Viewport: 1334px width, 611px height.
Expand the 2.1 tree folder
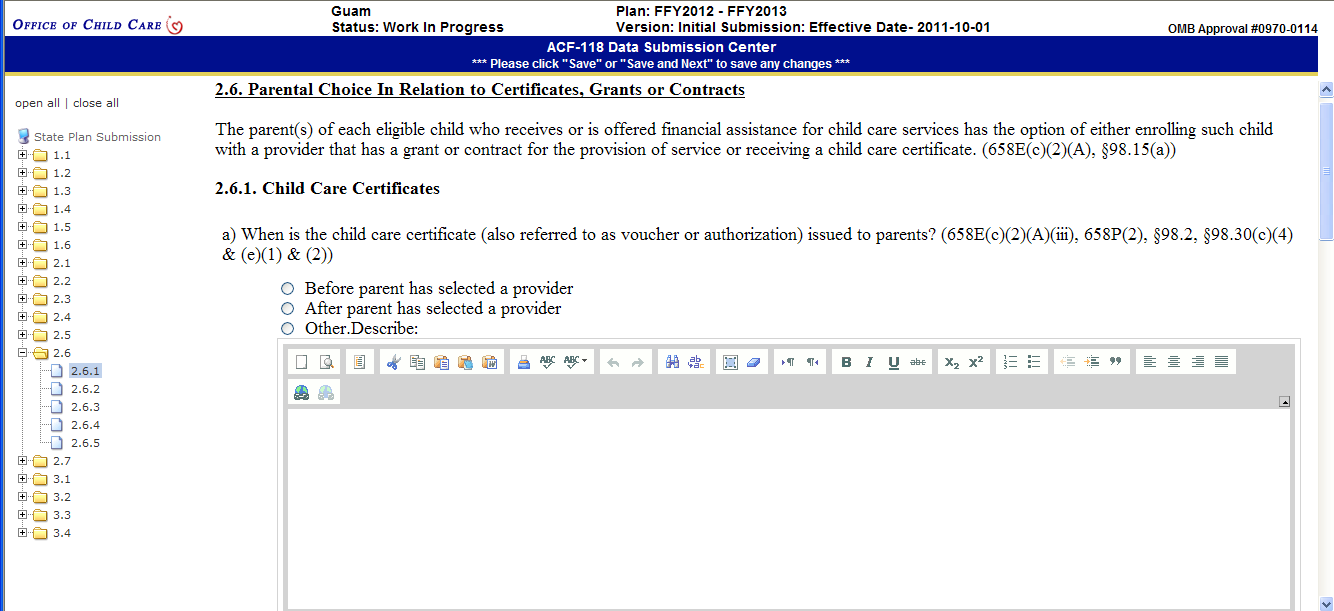click(x=23, y=263)
